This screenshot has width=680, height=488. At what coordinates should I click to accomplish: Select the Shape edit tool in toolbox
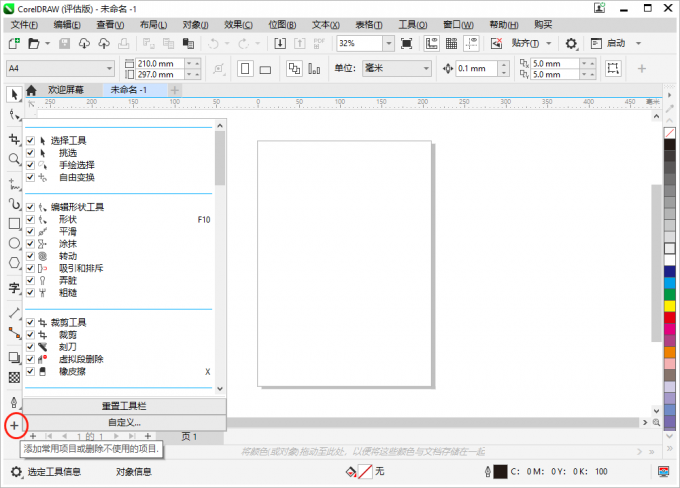click(x=14, y=115)
